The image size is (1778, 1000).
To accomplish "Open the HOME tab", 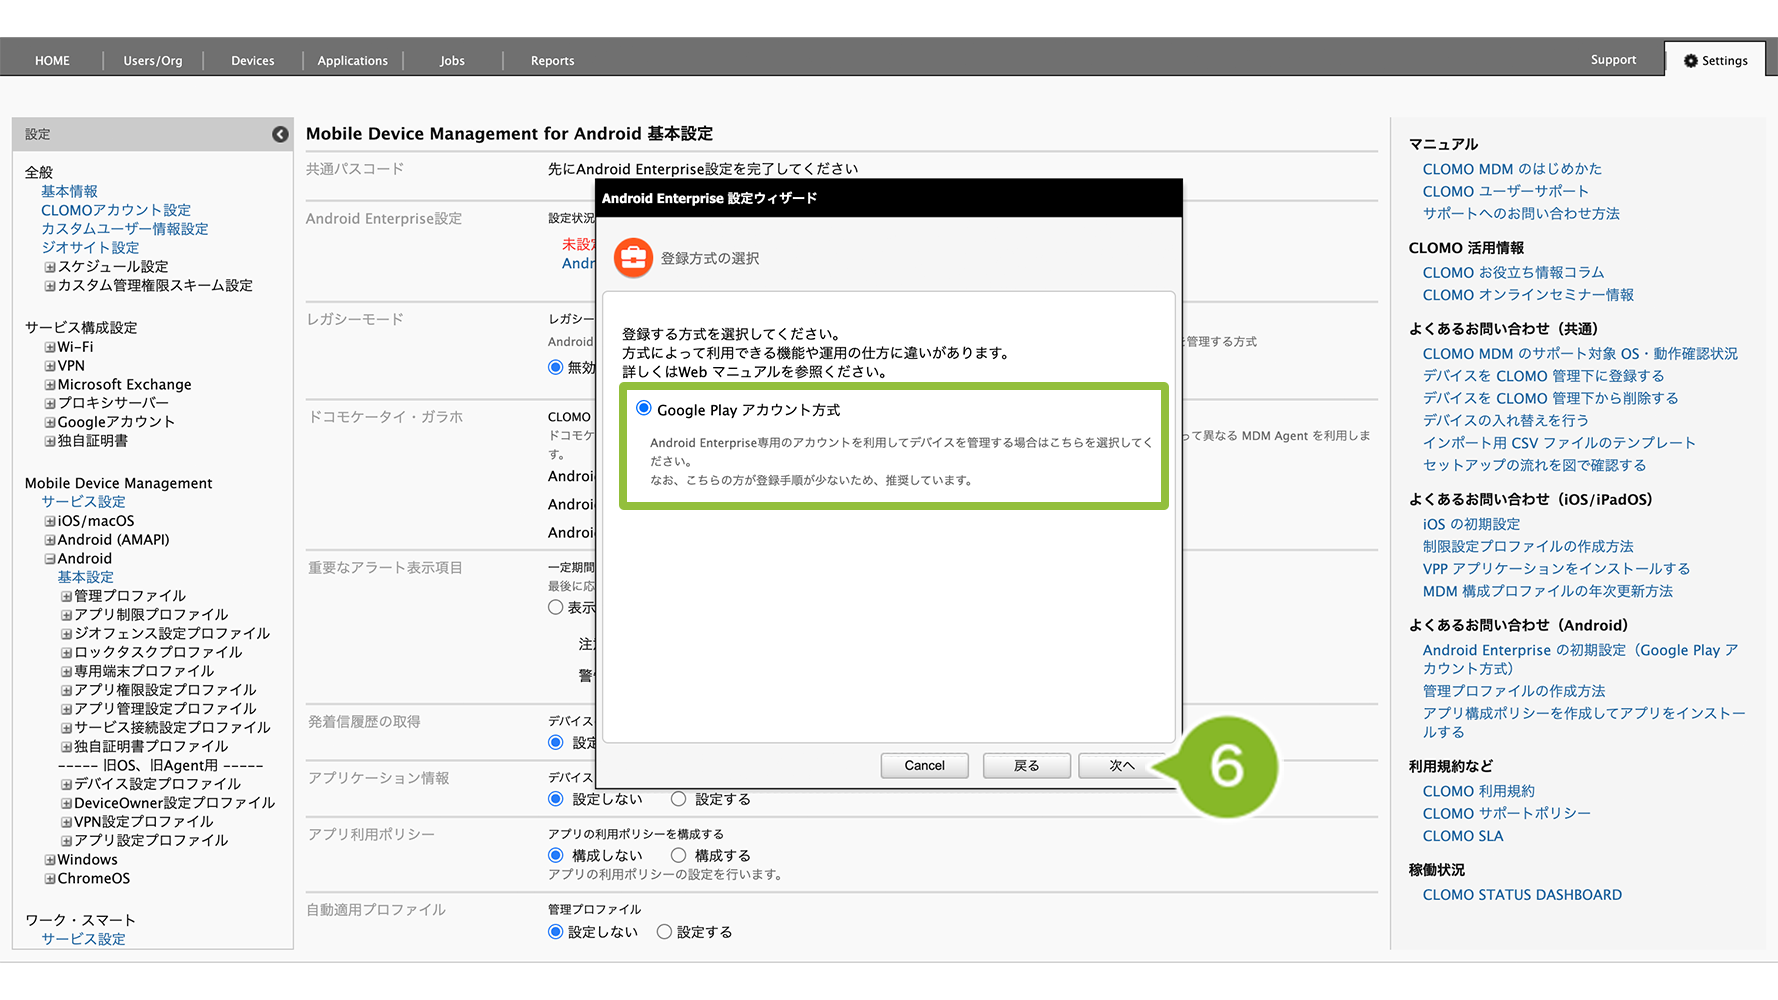I will coord(52,61).
